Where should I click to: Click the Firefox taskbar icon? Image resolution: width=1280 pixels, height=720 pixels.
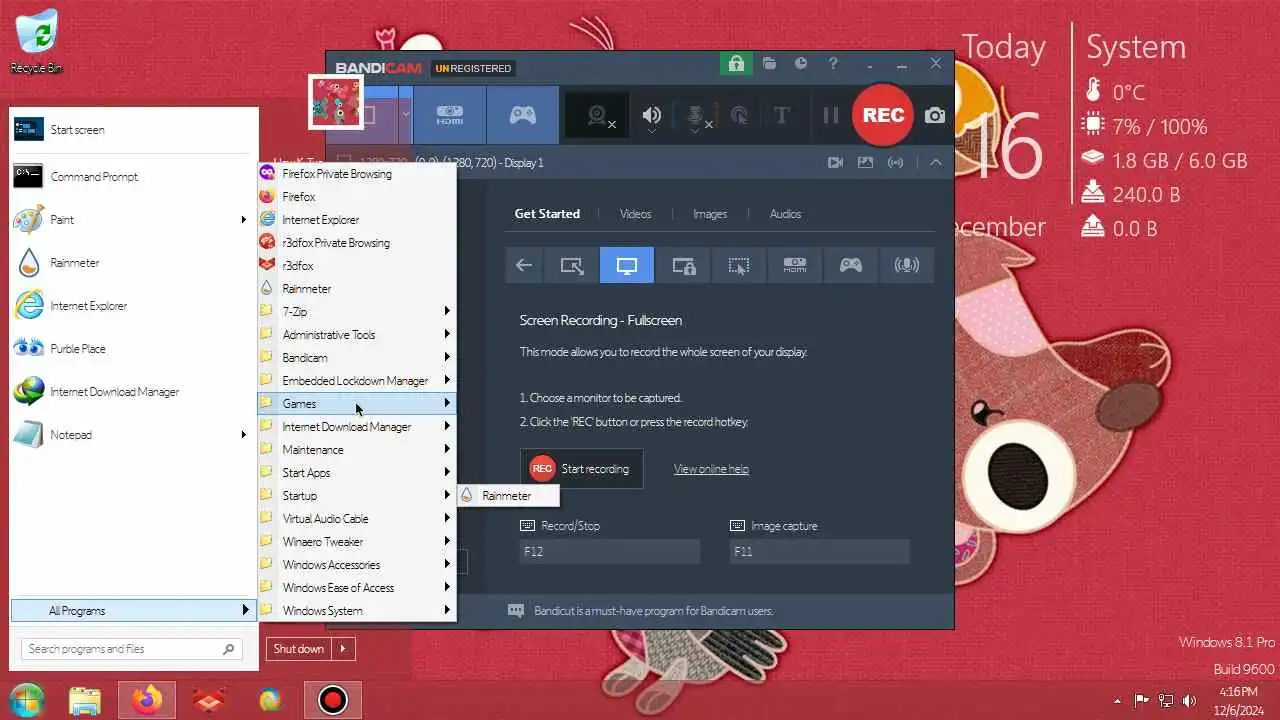tap(147, 700)
